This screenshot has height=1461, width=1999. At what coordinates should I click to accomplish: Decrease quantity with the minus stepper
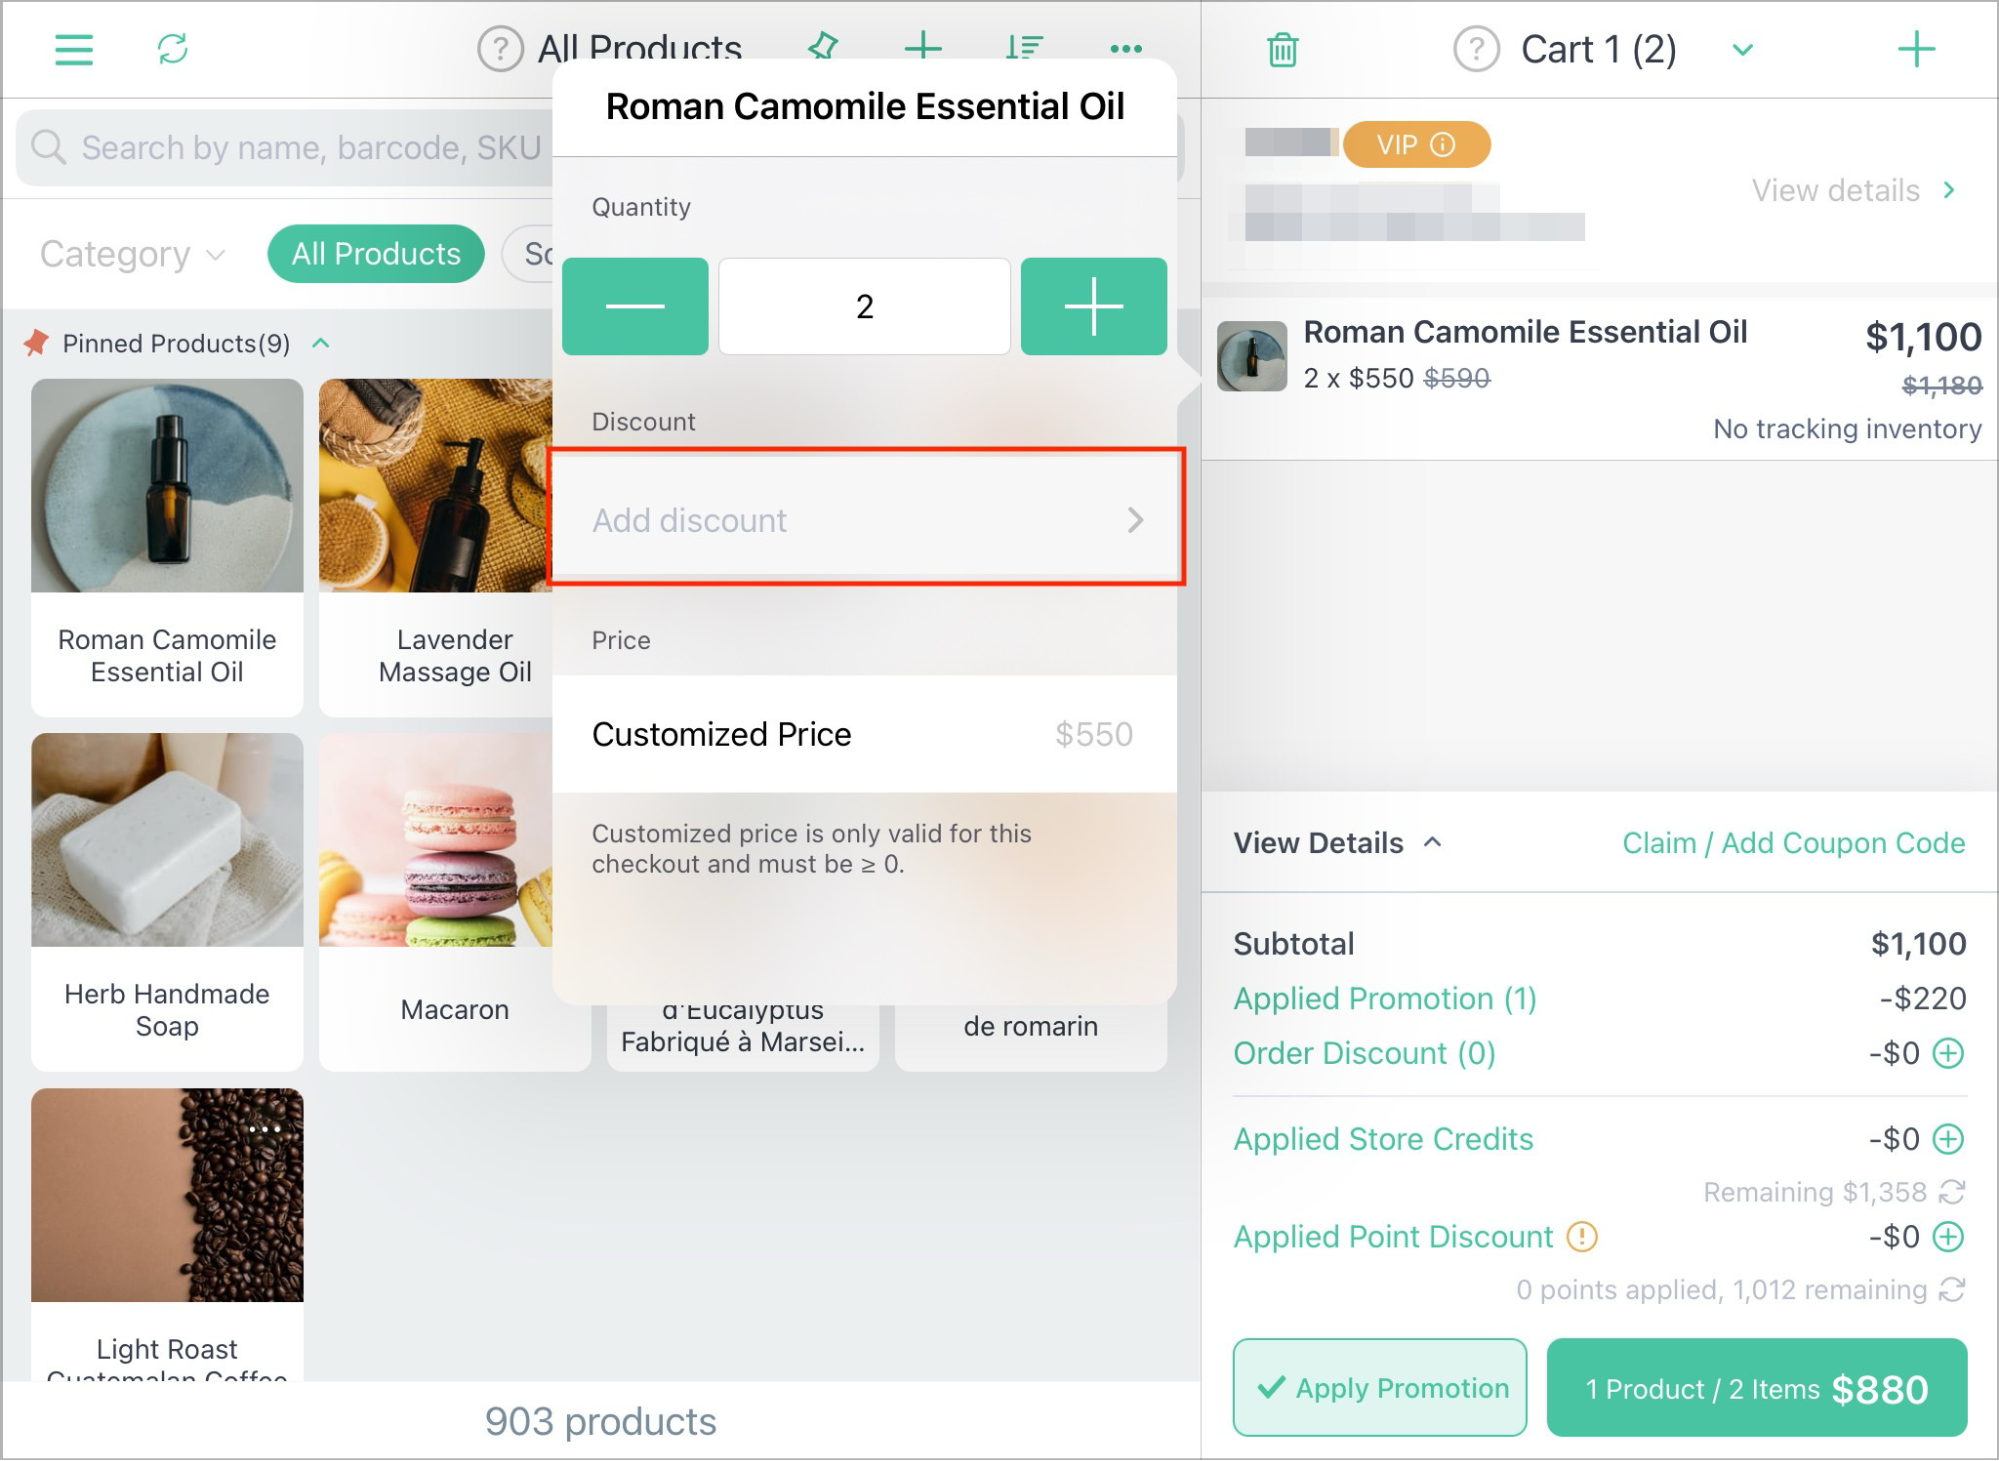pyautogui.click(x=635, y=306)
